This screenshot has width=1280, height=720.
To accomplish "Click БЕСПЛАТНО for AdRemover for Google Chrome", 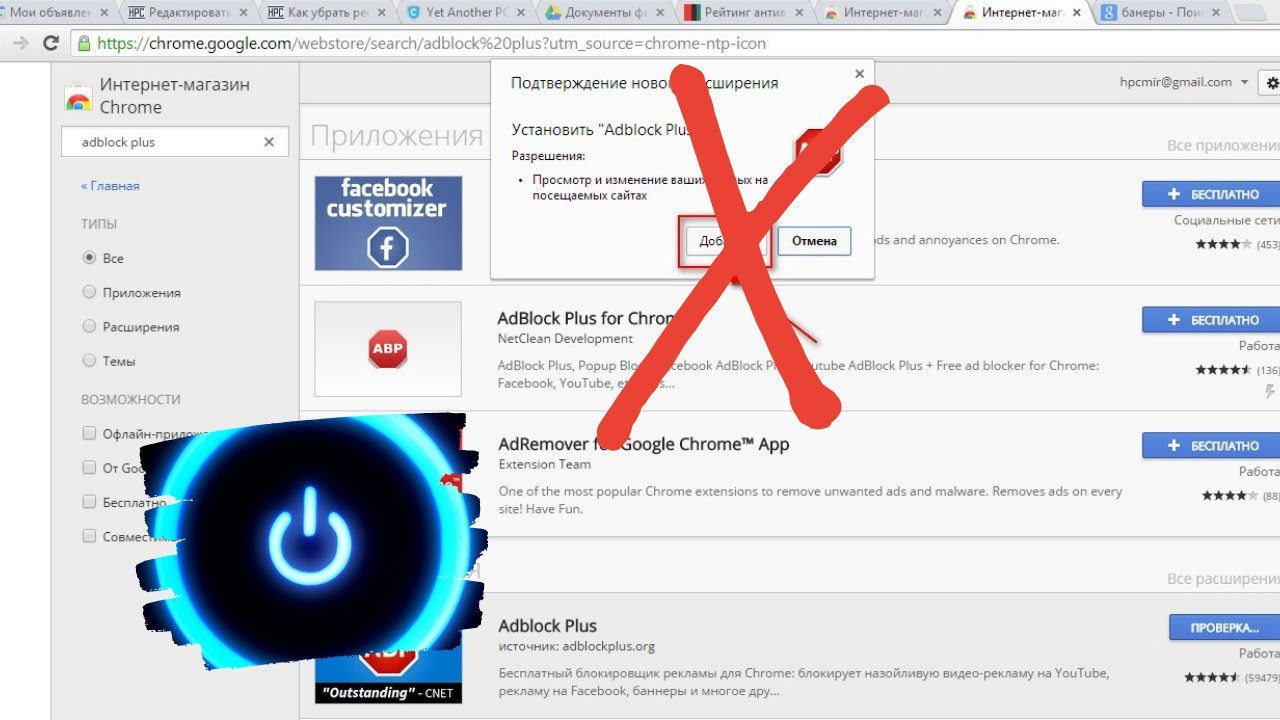I will 1210,446.
